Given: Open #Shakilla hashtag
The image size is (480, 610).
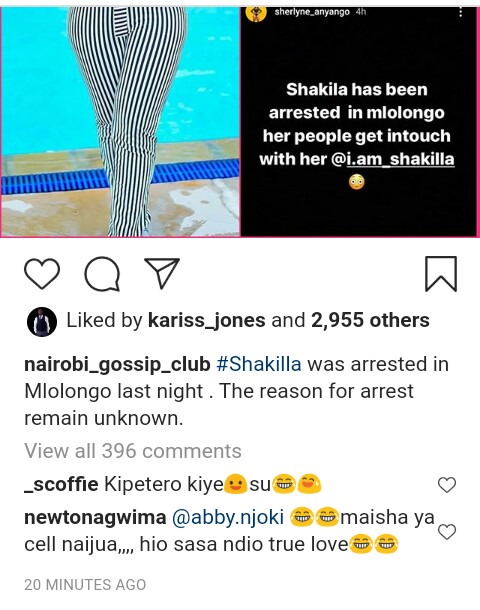Looking at the screenshot, I should [x=259, y=365].
